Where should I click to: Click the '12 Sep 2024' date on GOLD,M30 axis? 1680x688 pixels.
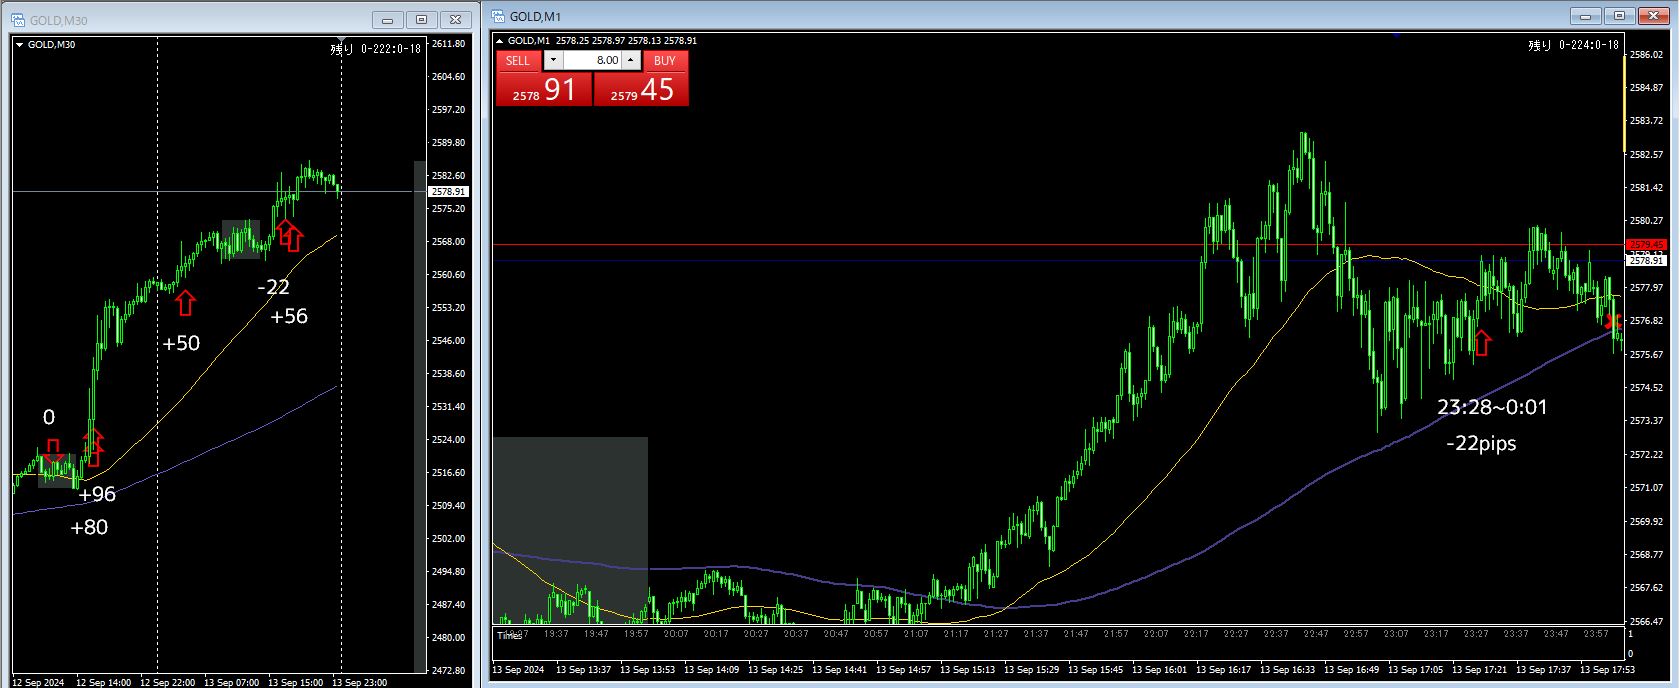point(40,682)
